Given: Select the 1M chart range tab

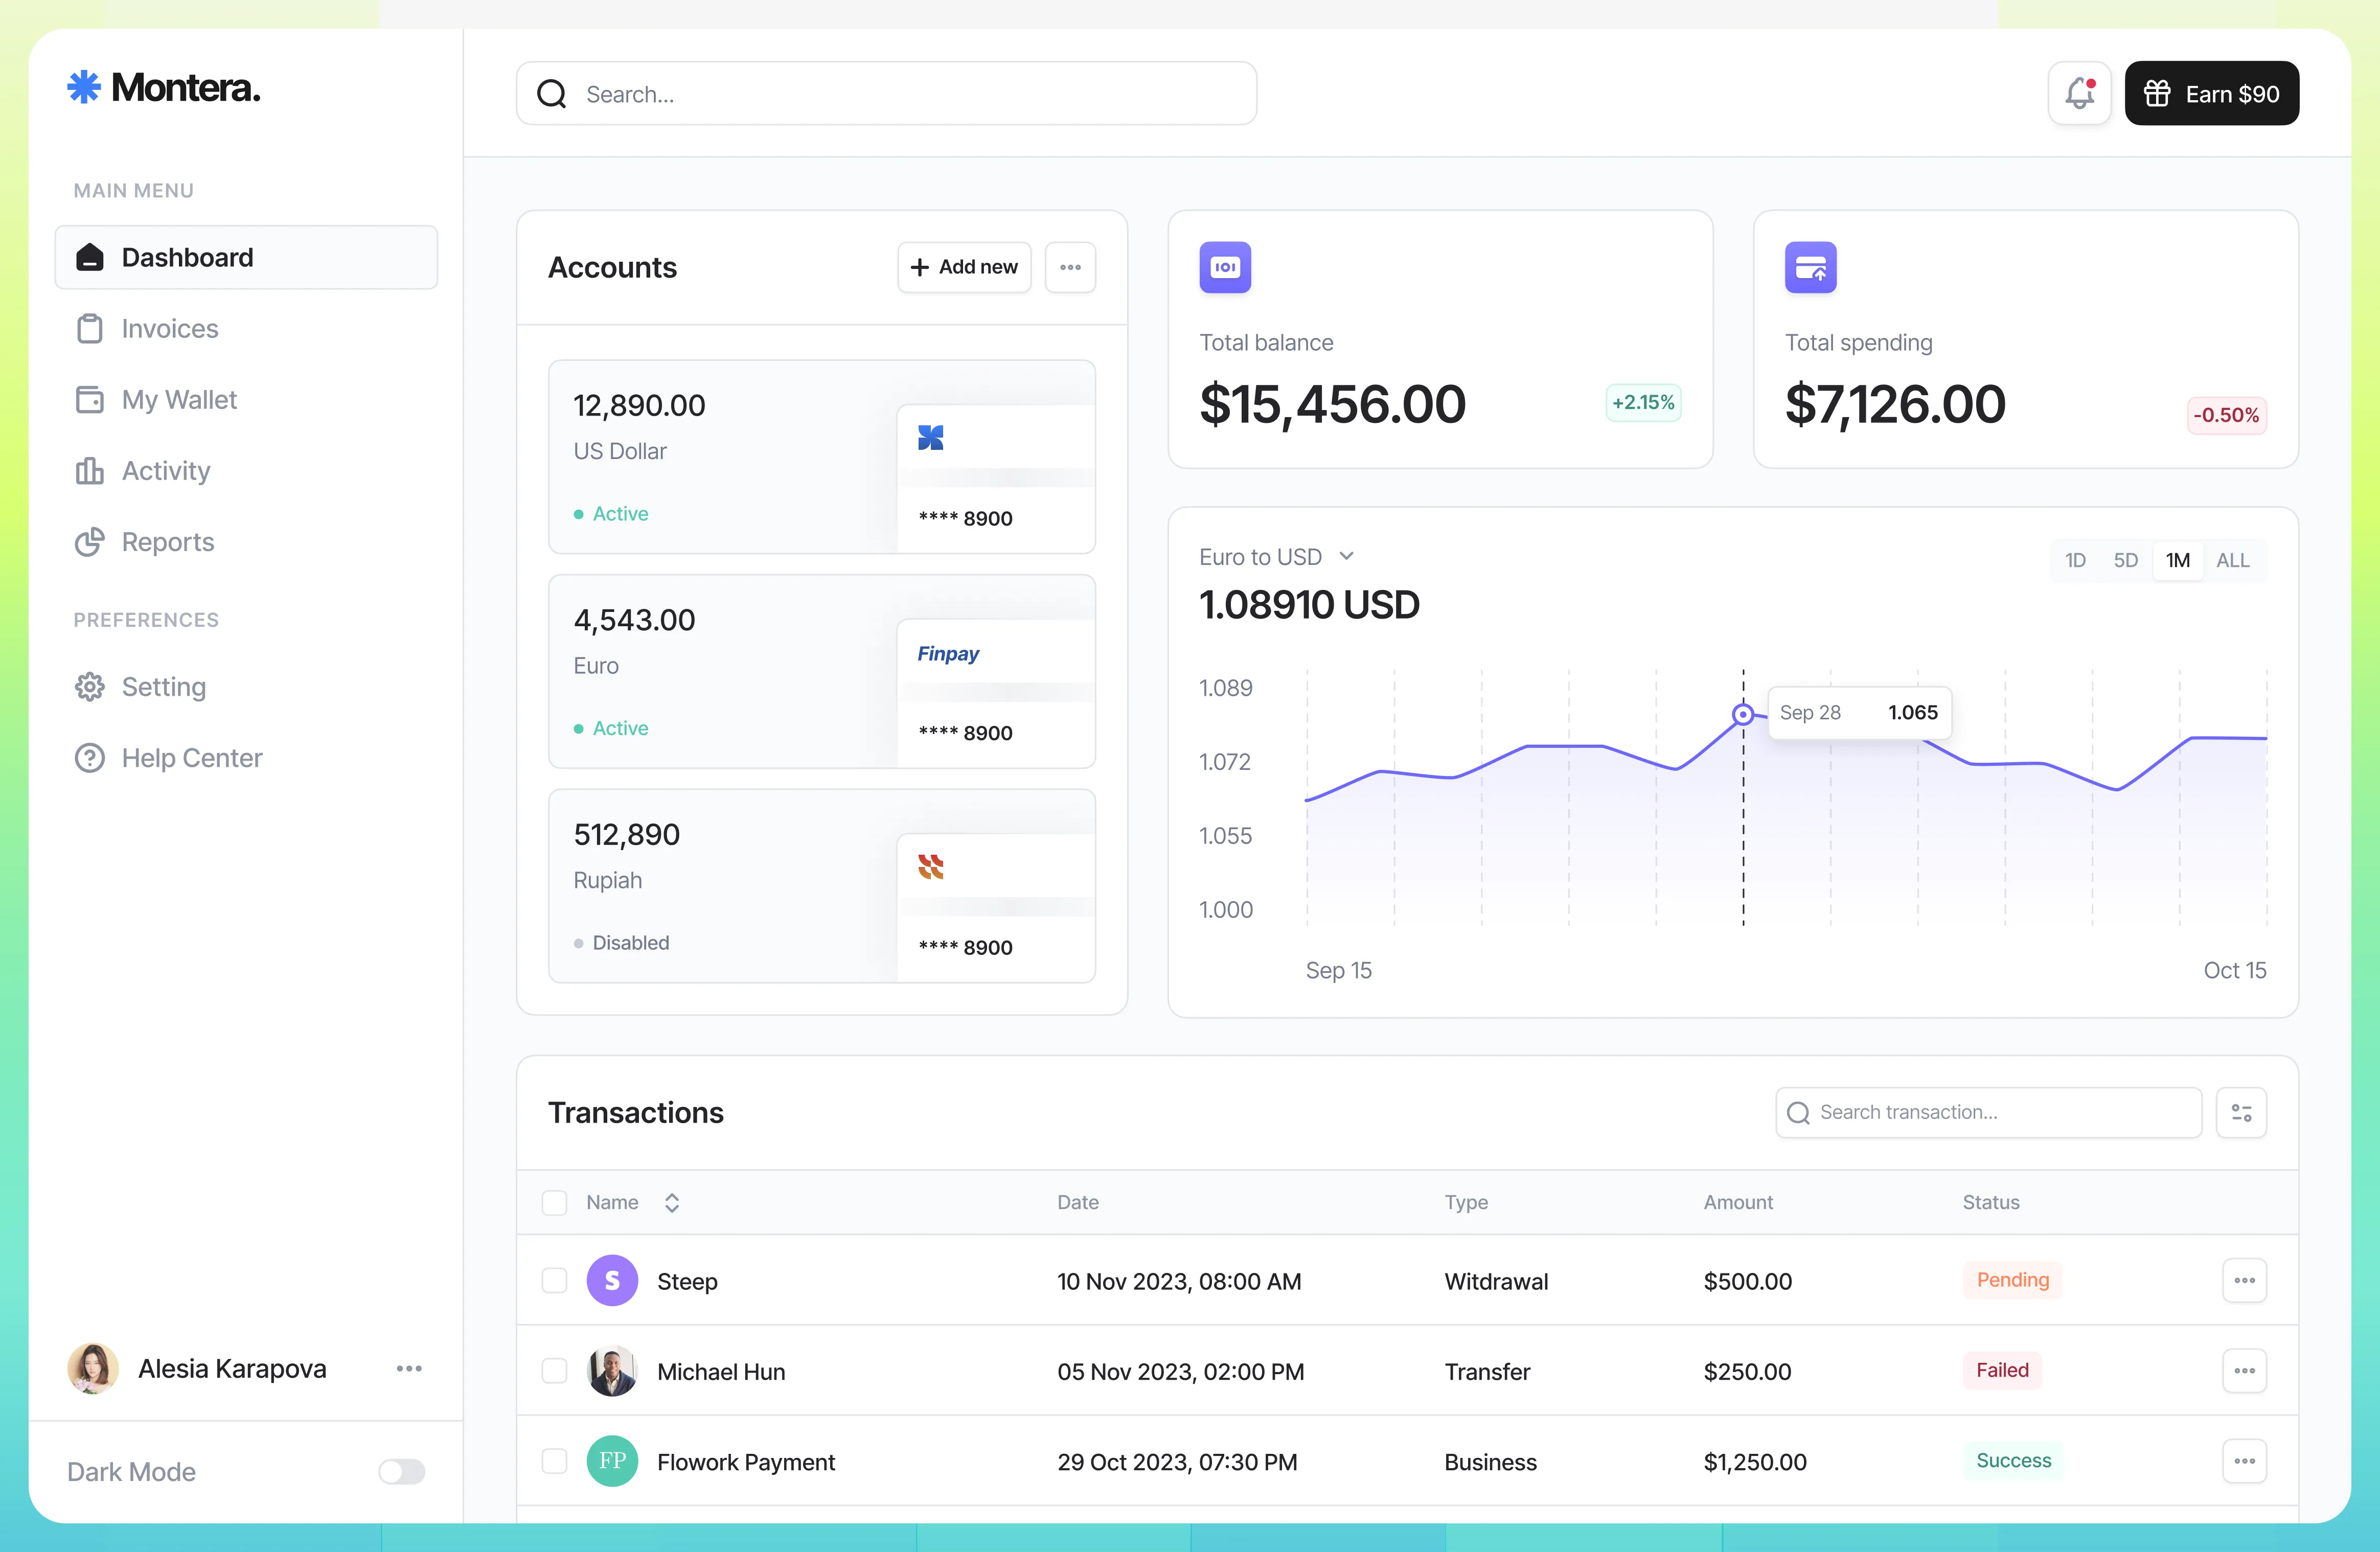Looking at the screenshot, I should pos(2178,560).
